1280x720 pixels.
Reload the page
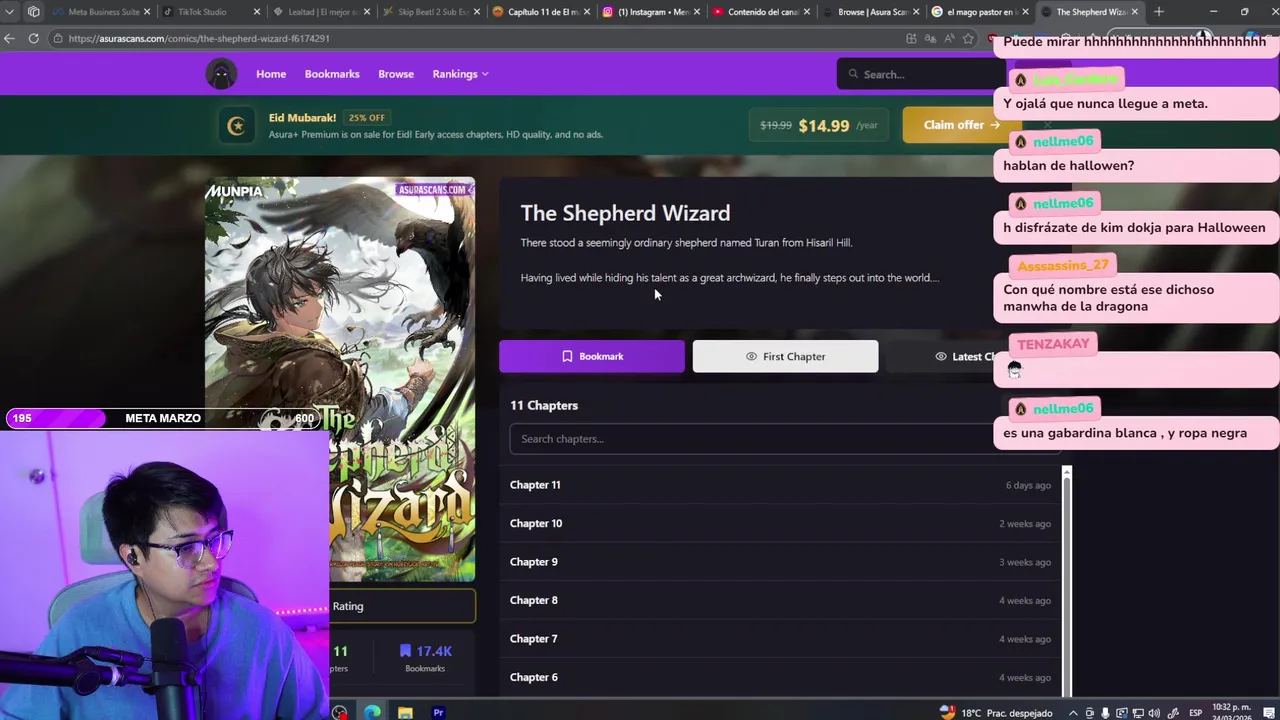(33, 38)
